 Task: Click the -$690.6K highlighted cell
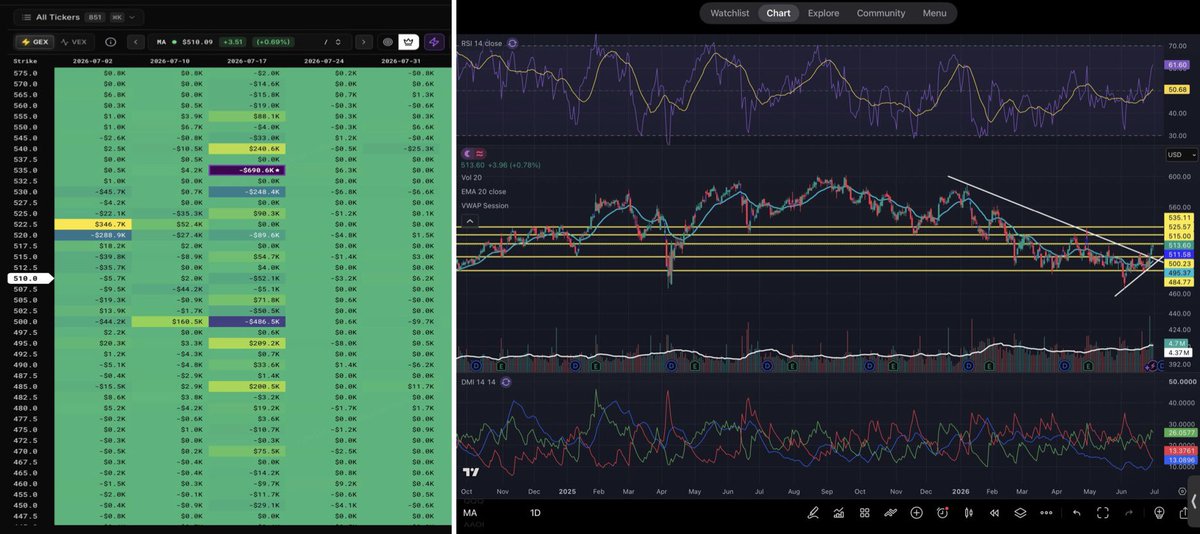[246, 170]
